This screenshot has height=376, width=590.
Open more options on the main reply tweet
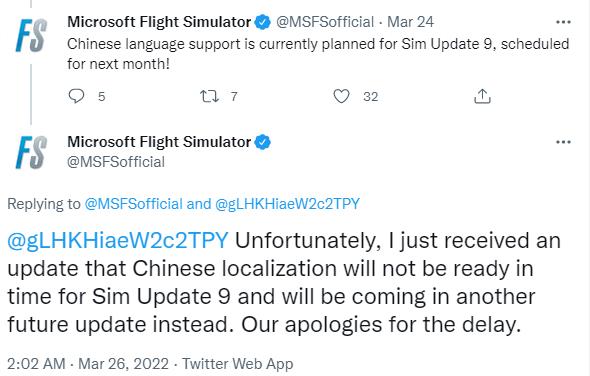pos(563,142)
